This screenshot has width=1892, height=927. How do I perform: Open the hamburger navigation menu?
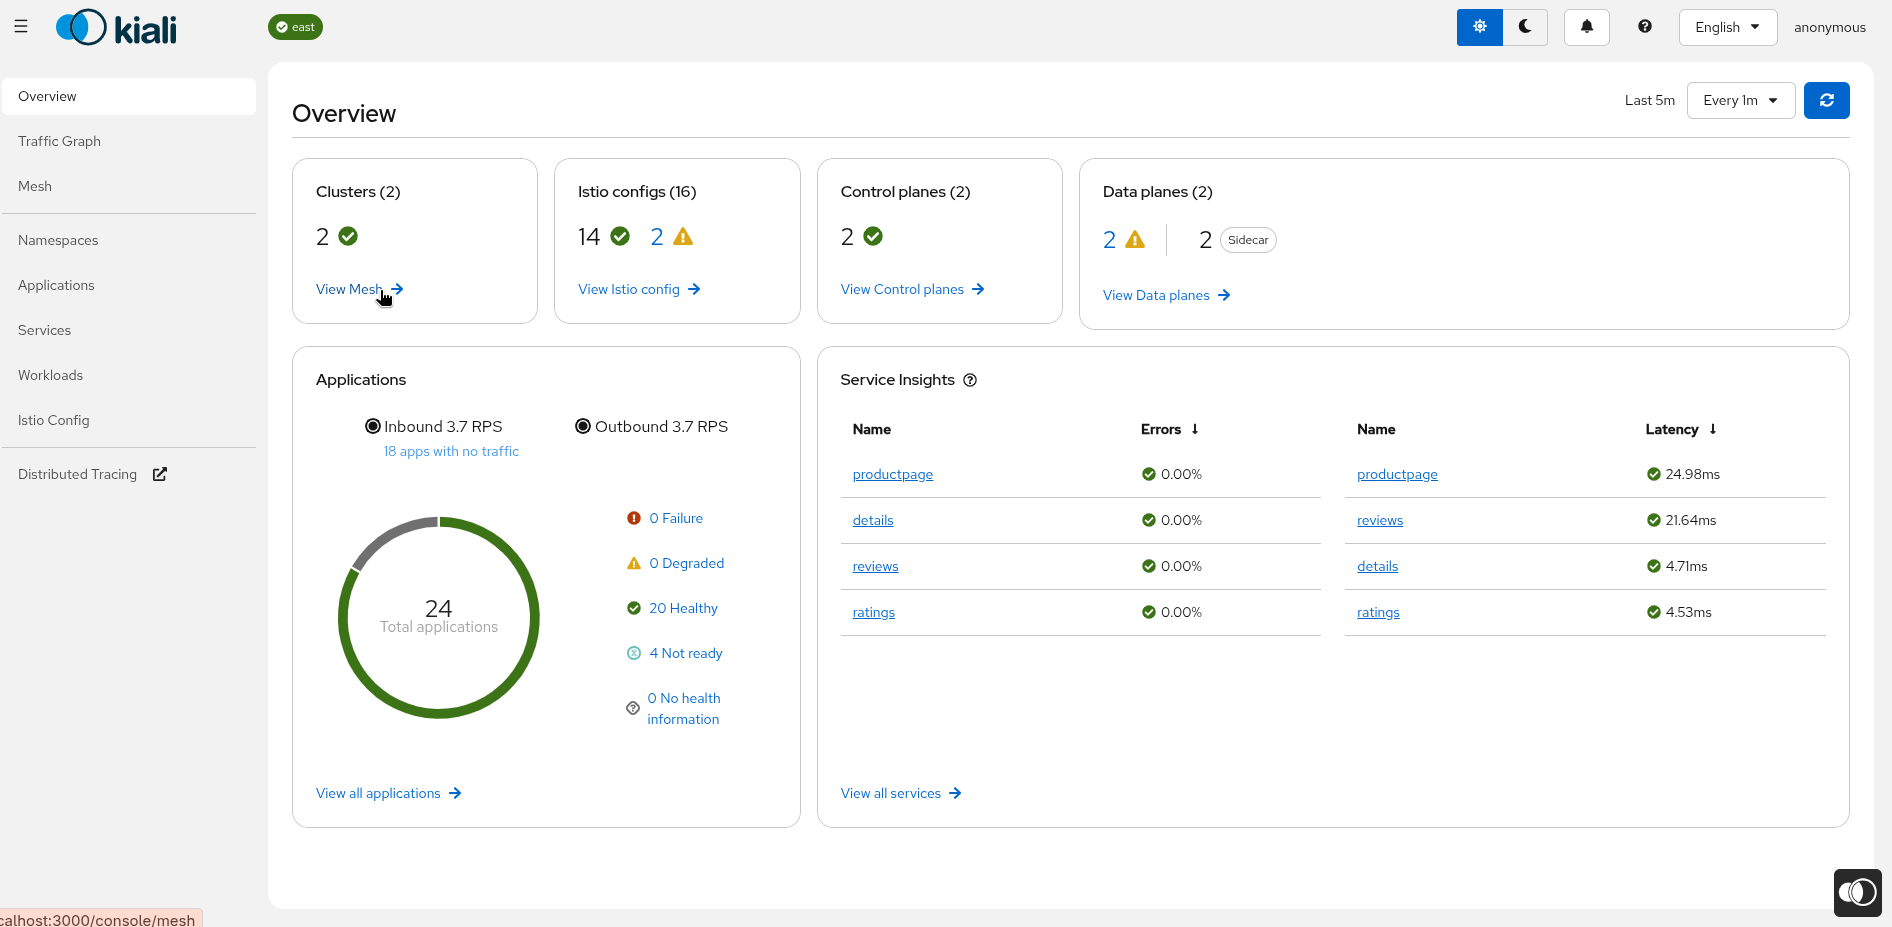(x=21, y=27)
